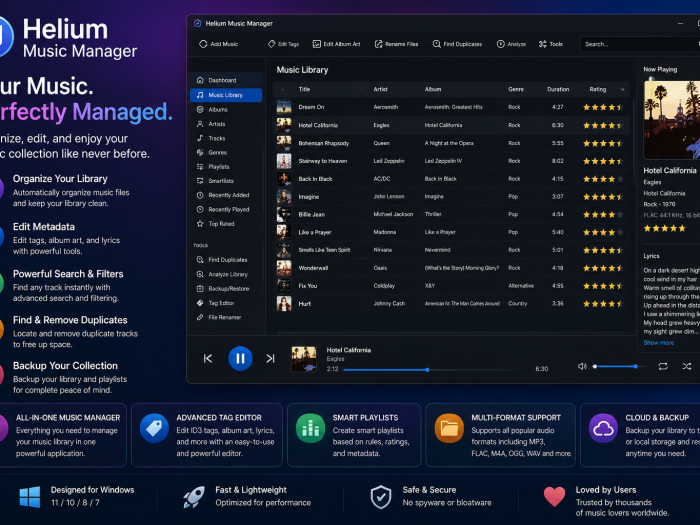This screenshot has height=525, width=700.
Task: Open Edit Album Art tool
Action: tap(336, 44)
